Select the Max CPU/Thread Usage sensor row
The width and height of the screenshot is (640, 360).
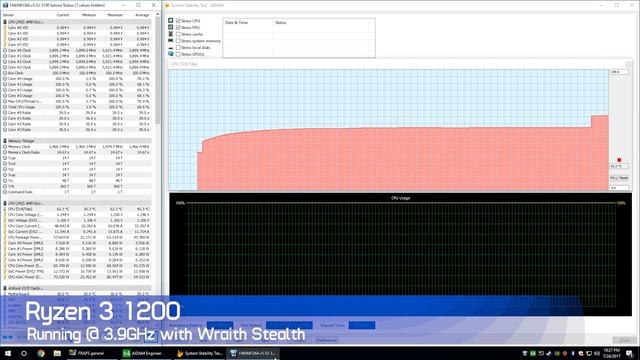point(77,101)
